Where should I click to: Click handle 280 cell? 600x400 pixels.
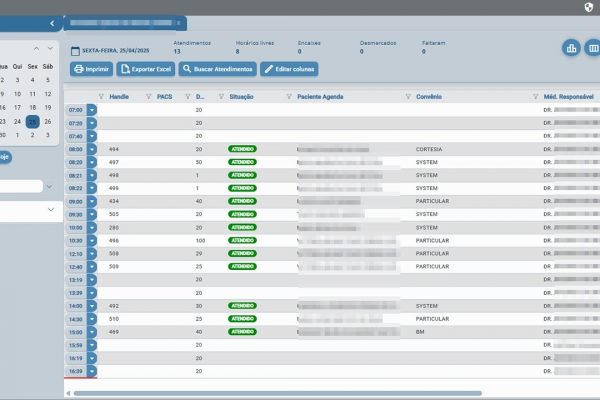click(114, 227)
